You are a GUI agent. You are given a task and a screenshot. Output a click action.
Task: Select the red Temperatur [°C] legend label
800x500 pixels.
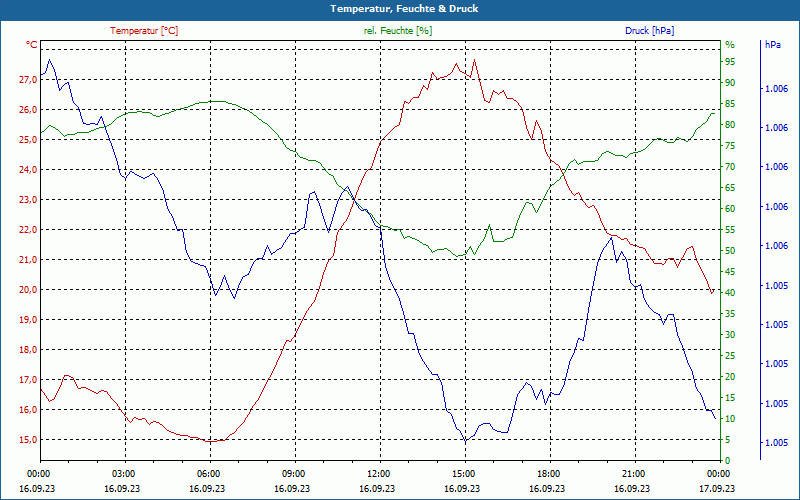pyautogui.click(x=144, y=31)
